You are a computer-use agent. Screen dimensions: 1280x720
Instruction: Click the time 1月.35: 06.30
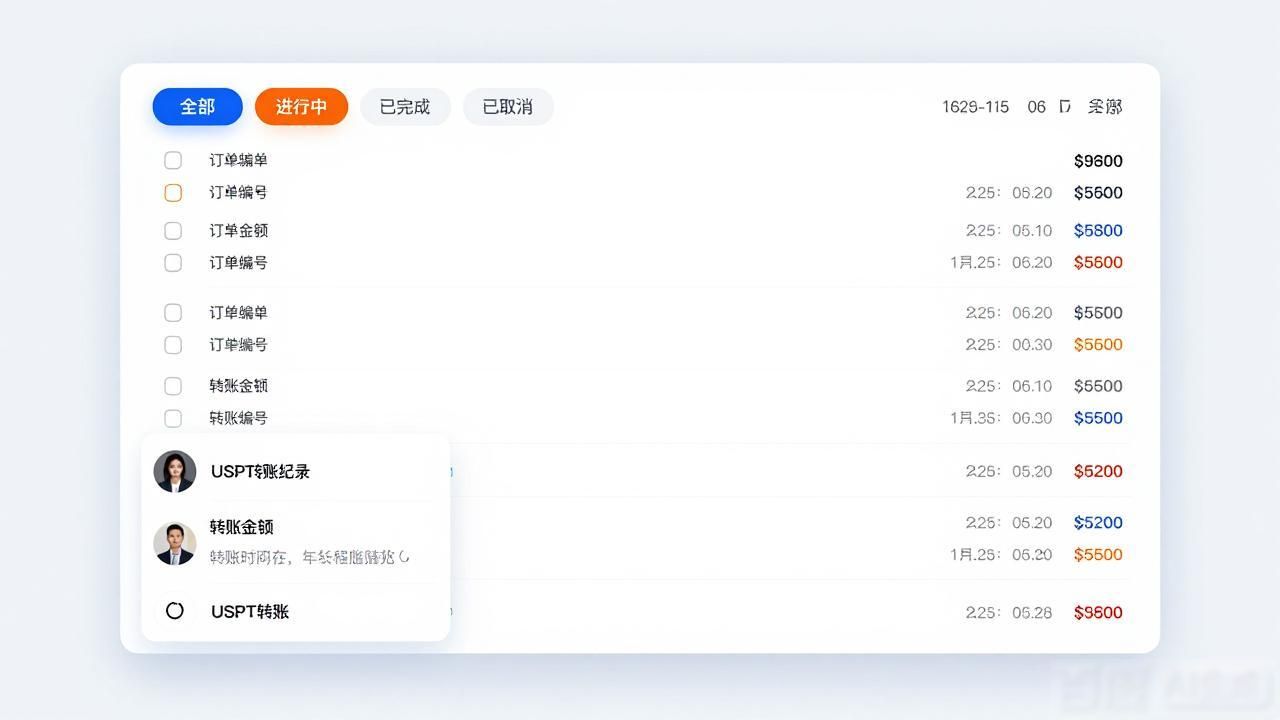[x=1001, y=418]
